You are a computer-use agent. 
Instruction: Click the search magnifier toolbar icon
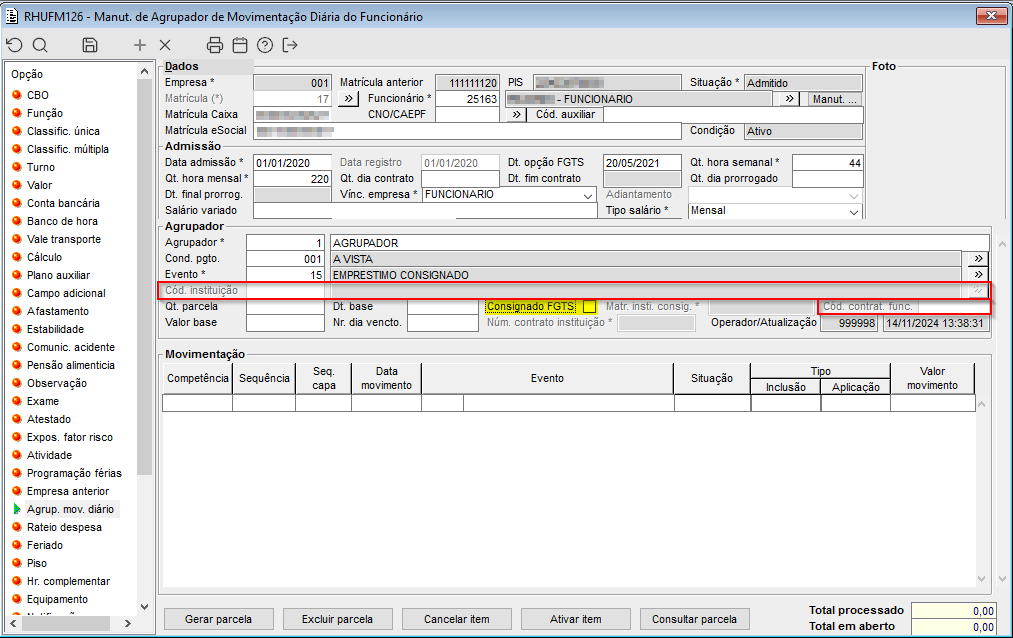(x=40, y=45)
